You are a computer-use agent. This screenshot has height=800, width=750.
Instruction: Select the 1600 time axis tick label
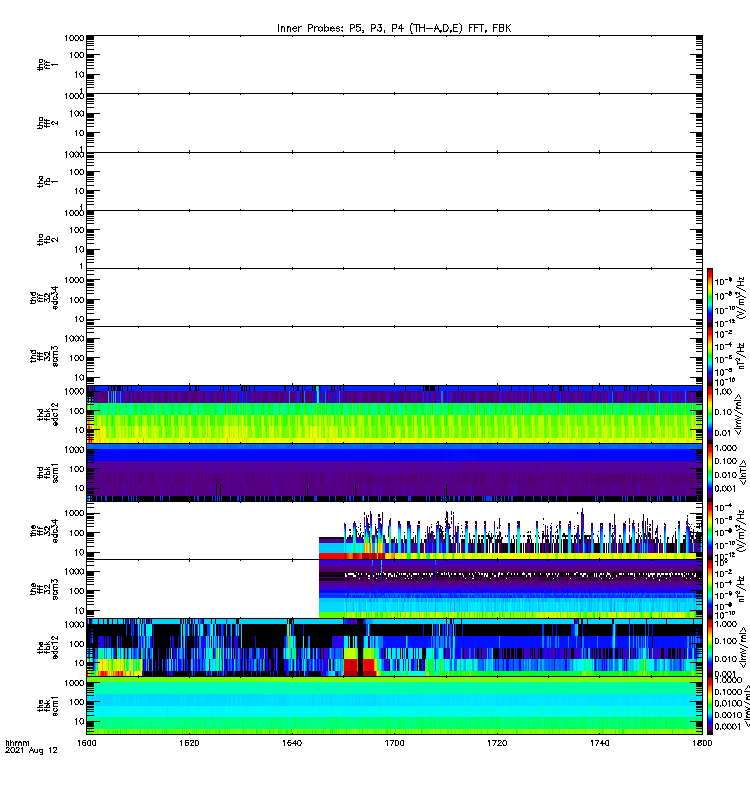pyautogui.click(x=87, y=743)
